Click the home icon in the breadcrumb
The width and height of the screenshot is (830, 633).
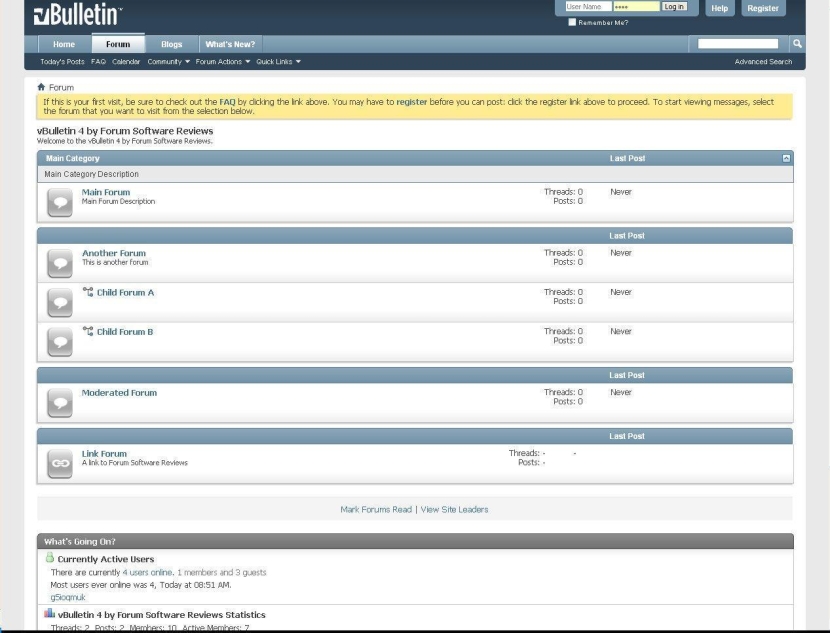tap(40, 86)
